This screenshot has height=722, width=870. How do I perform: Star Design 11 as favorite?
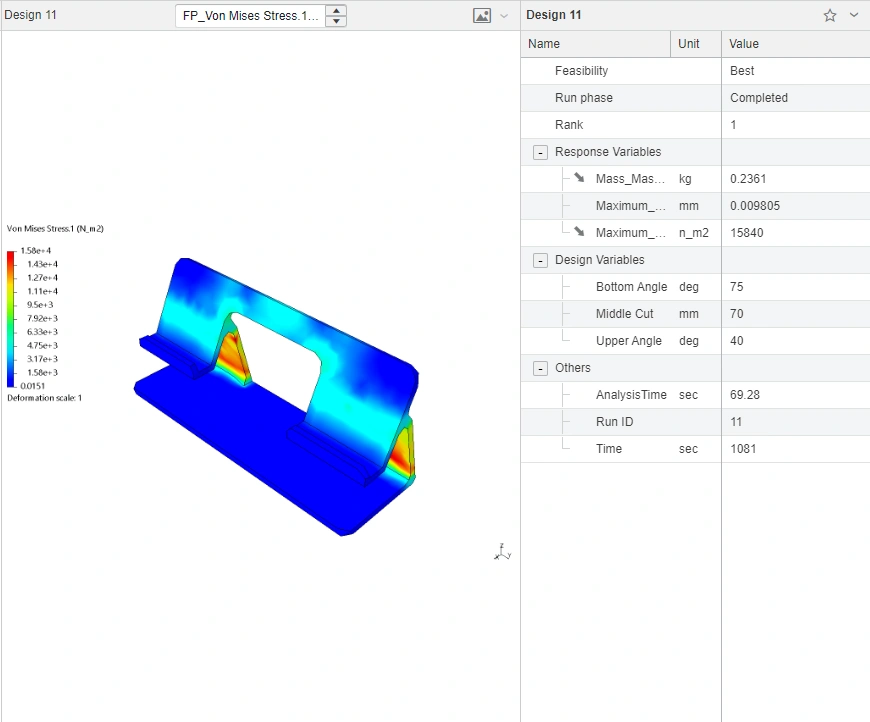click(x=829, y=16)
